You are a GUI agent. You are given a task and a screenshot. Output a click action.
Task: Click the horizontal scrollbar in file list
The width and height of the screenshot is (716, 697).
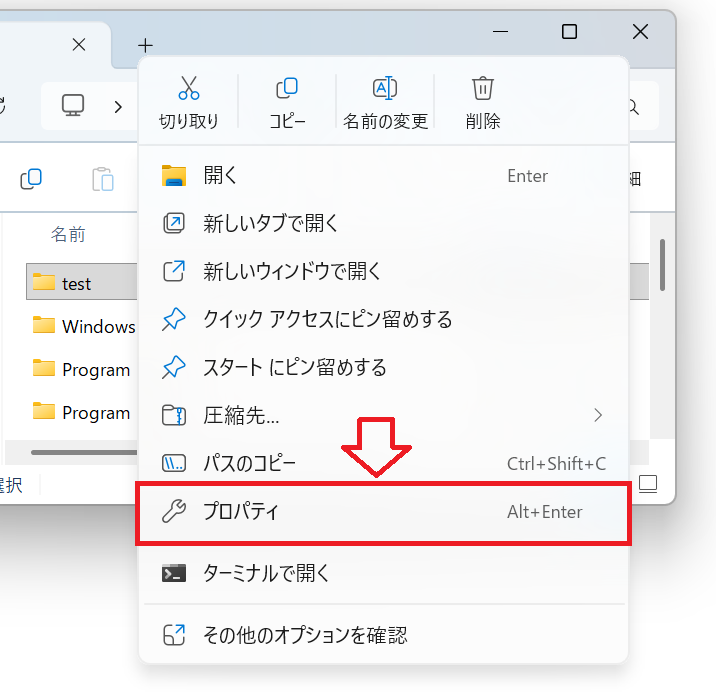(x=84, y=452)
